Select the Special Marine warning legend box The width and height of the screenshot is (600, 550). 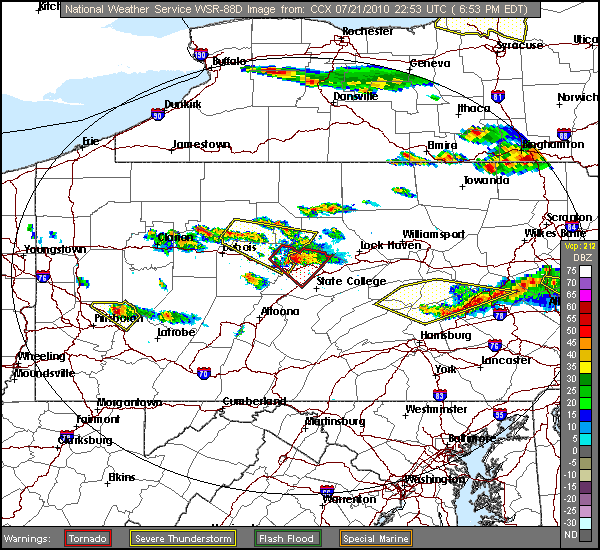pyautogui.click(x=380, y=538)
